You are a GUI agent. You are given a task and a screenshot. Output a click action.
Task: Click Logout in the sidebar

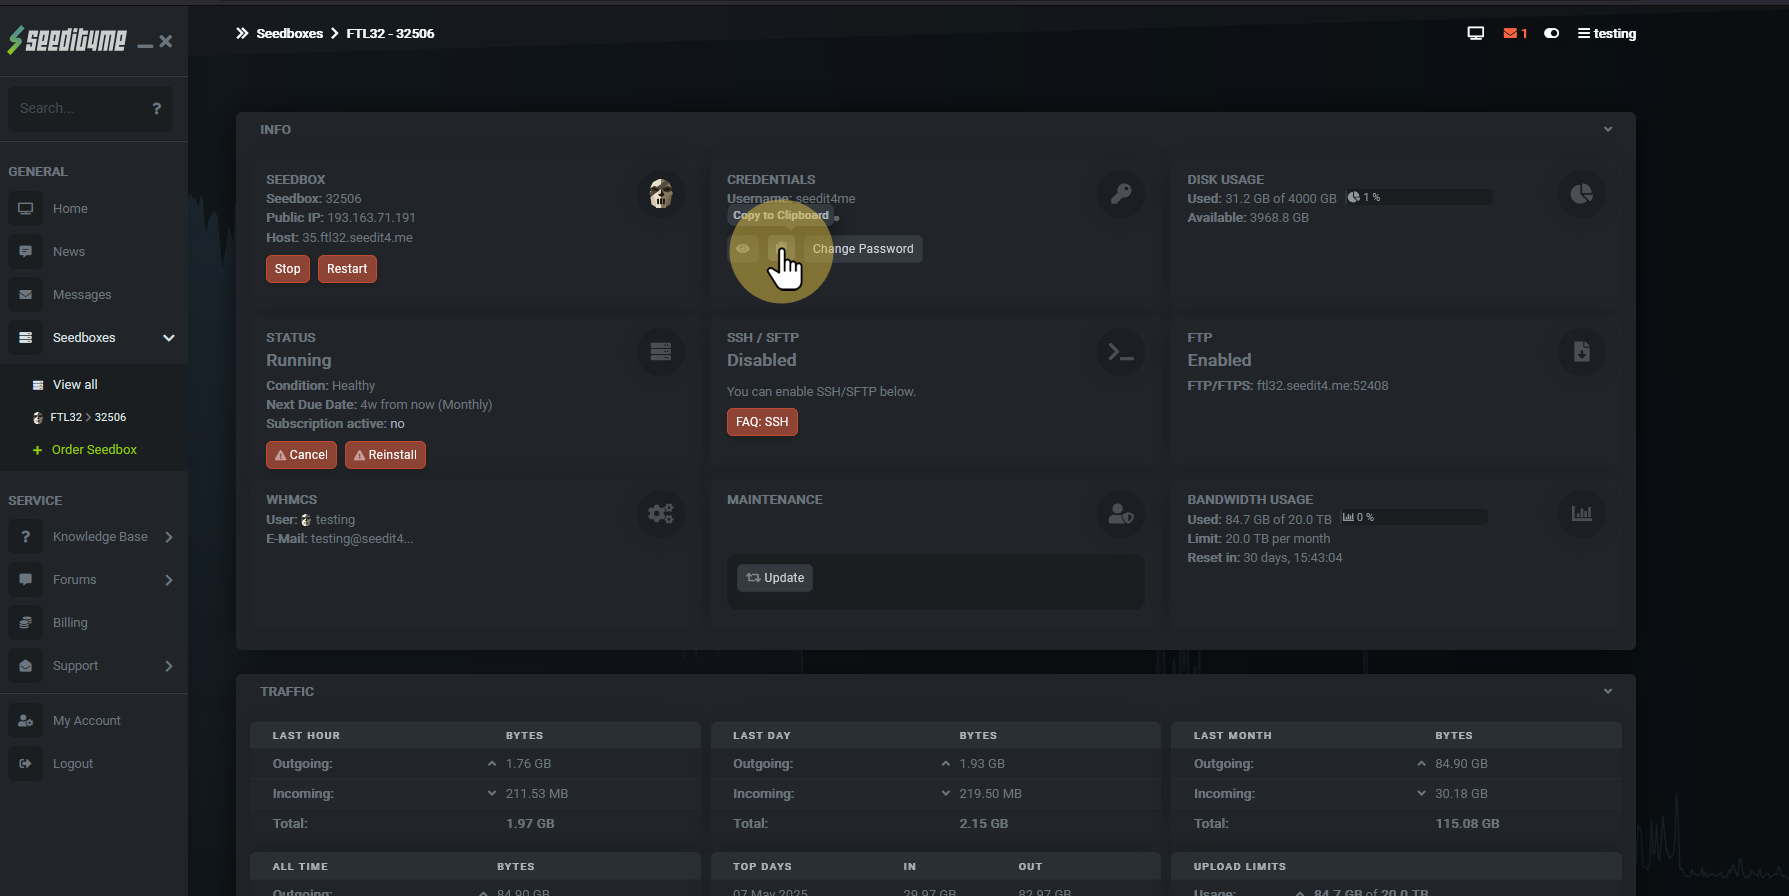73,764
